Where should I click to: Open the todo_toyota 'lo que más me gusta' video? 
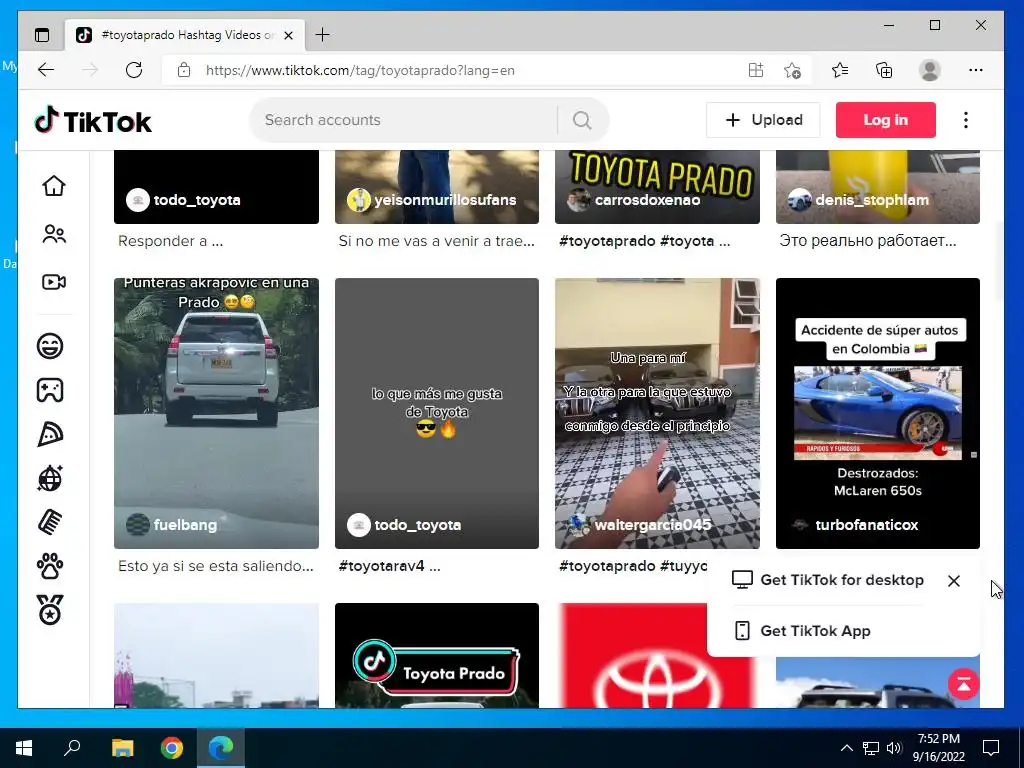[437, 413]
